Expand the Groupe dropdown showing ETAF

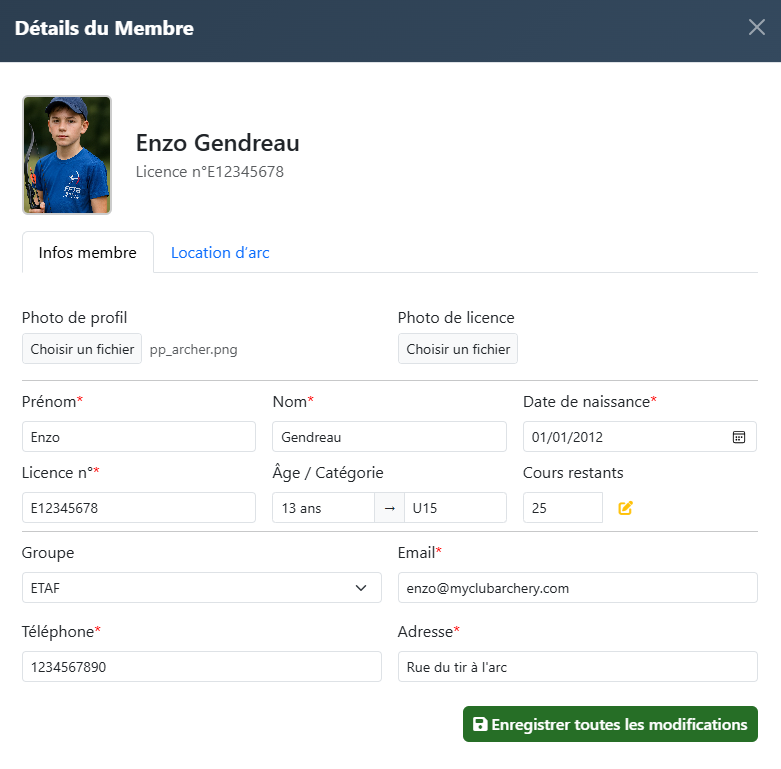click(x=201, y=588)
